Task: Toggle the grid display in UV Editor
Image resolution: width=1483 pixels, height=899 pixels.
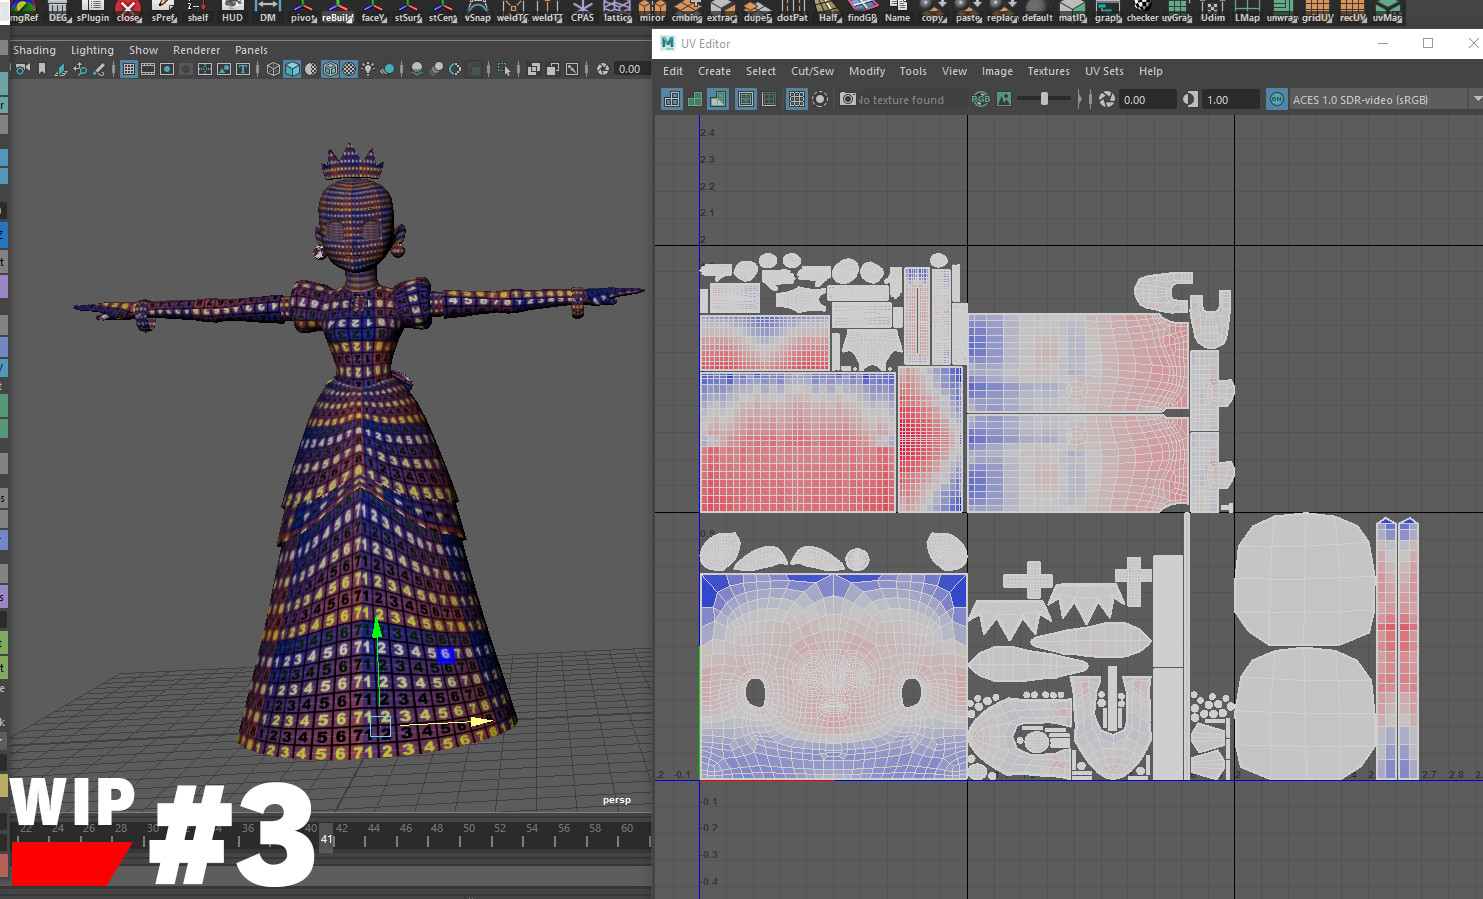Action: [x=796, y=99]
